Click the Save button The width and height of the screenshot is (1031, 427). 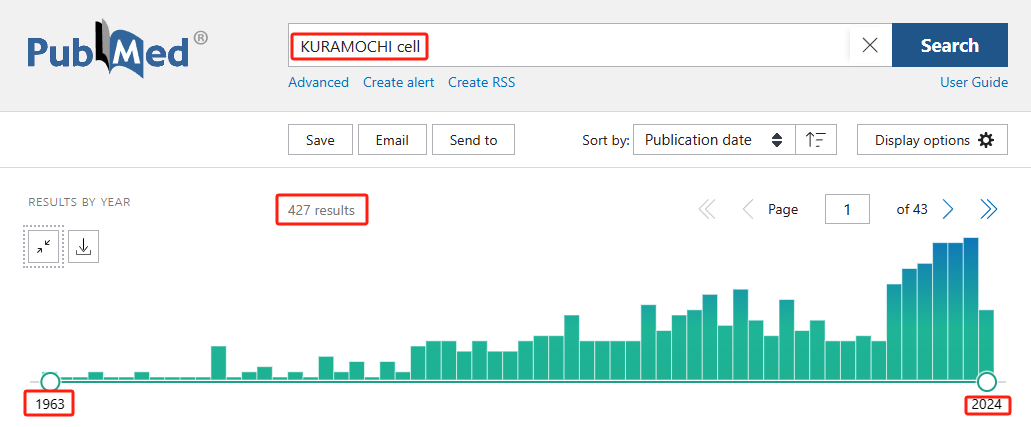pyautogui.click(x=320, y=140)
